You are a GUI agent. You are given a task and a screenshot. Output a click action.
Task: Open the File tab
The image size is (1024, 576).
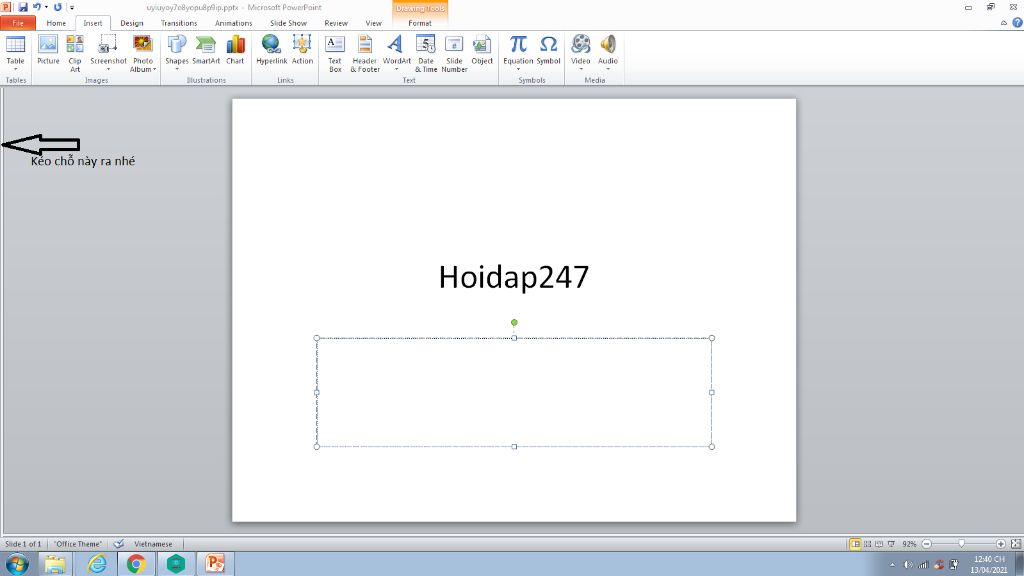(18, 23)
